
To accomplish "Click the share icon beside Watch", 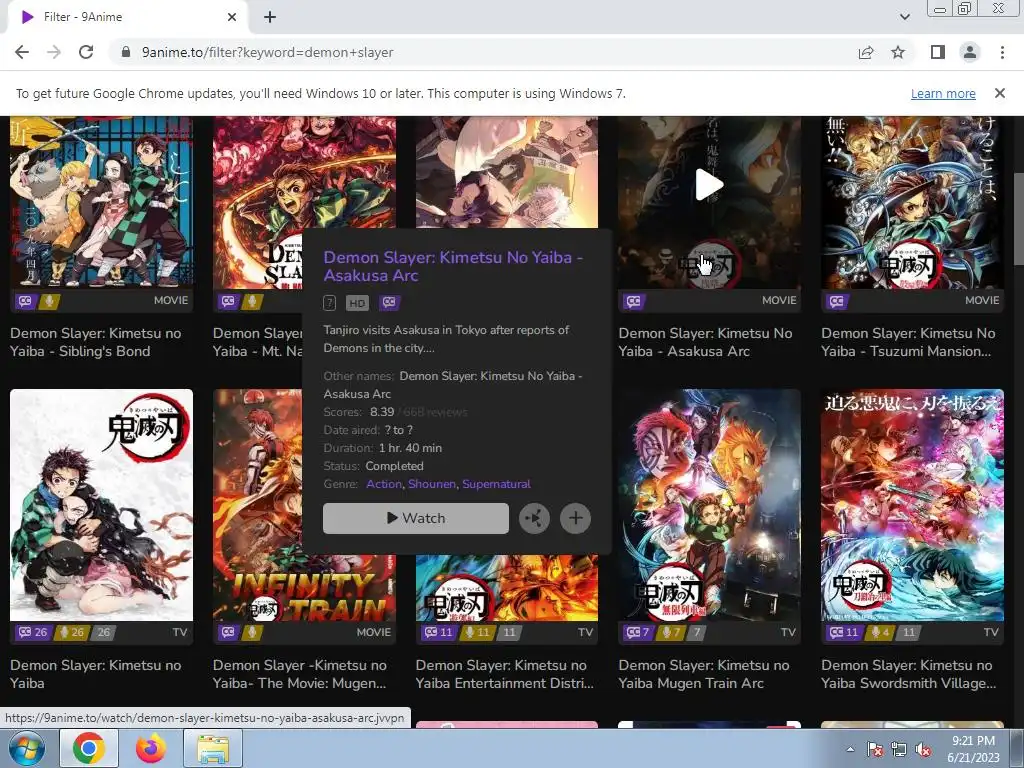I will coord(534,519).
